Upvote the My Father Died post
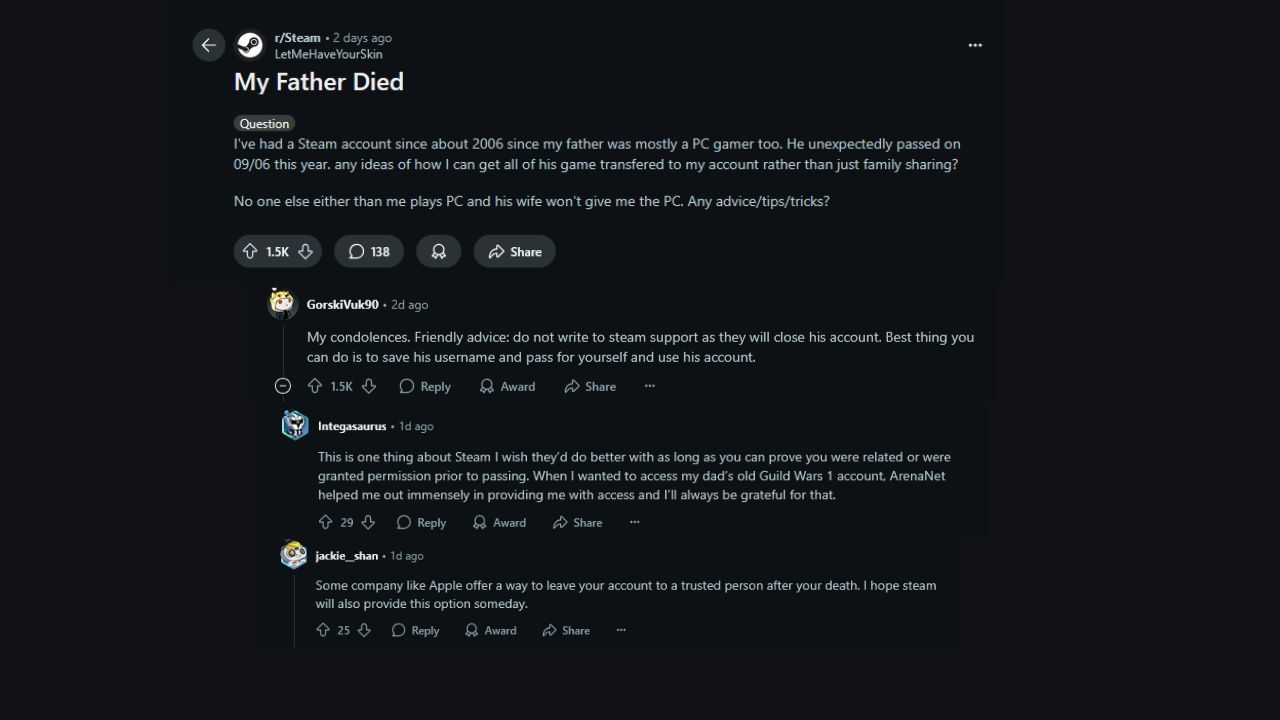Image resolution: width=1280 pixels, height=720 pixels. point(250,252)
